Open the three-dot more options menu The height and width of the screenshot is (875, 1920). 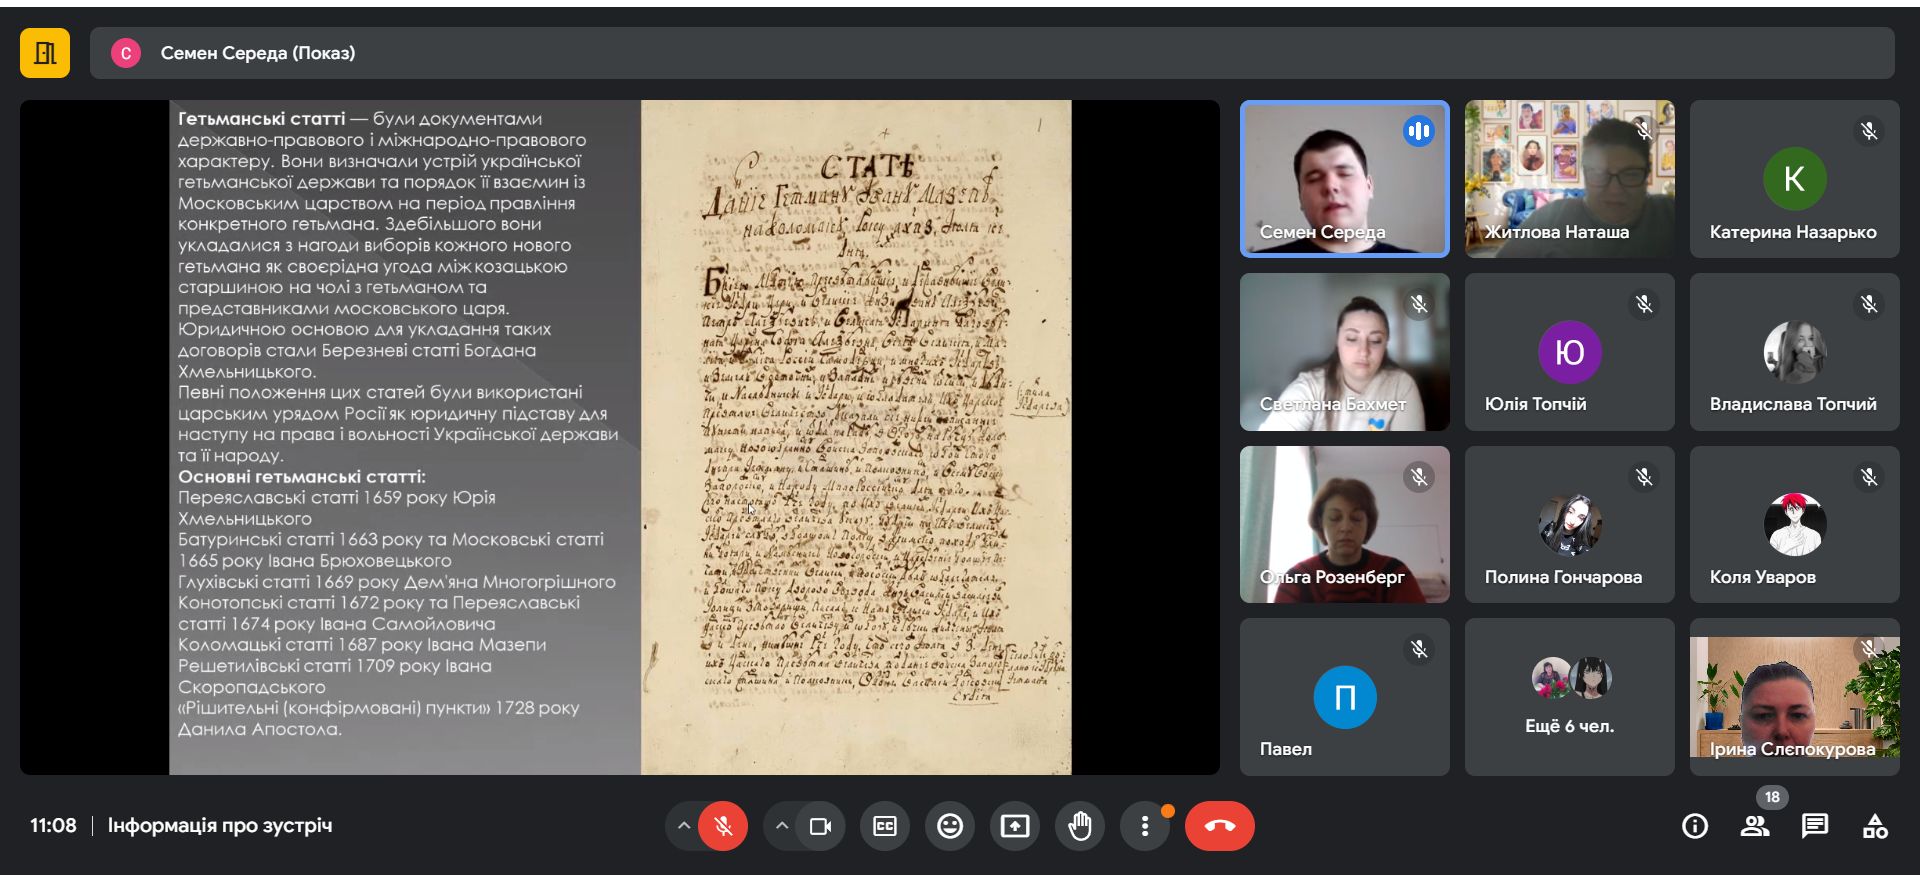[x=1145, y=826]
